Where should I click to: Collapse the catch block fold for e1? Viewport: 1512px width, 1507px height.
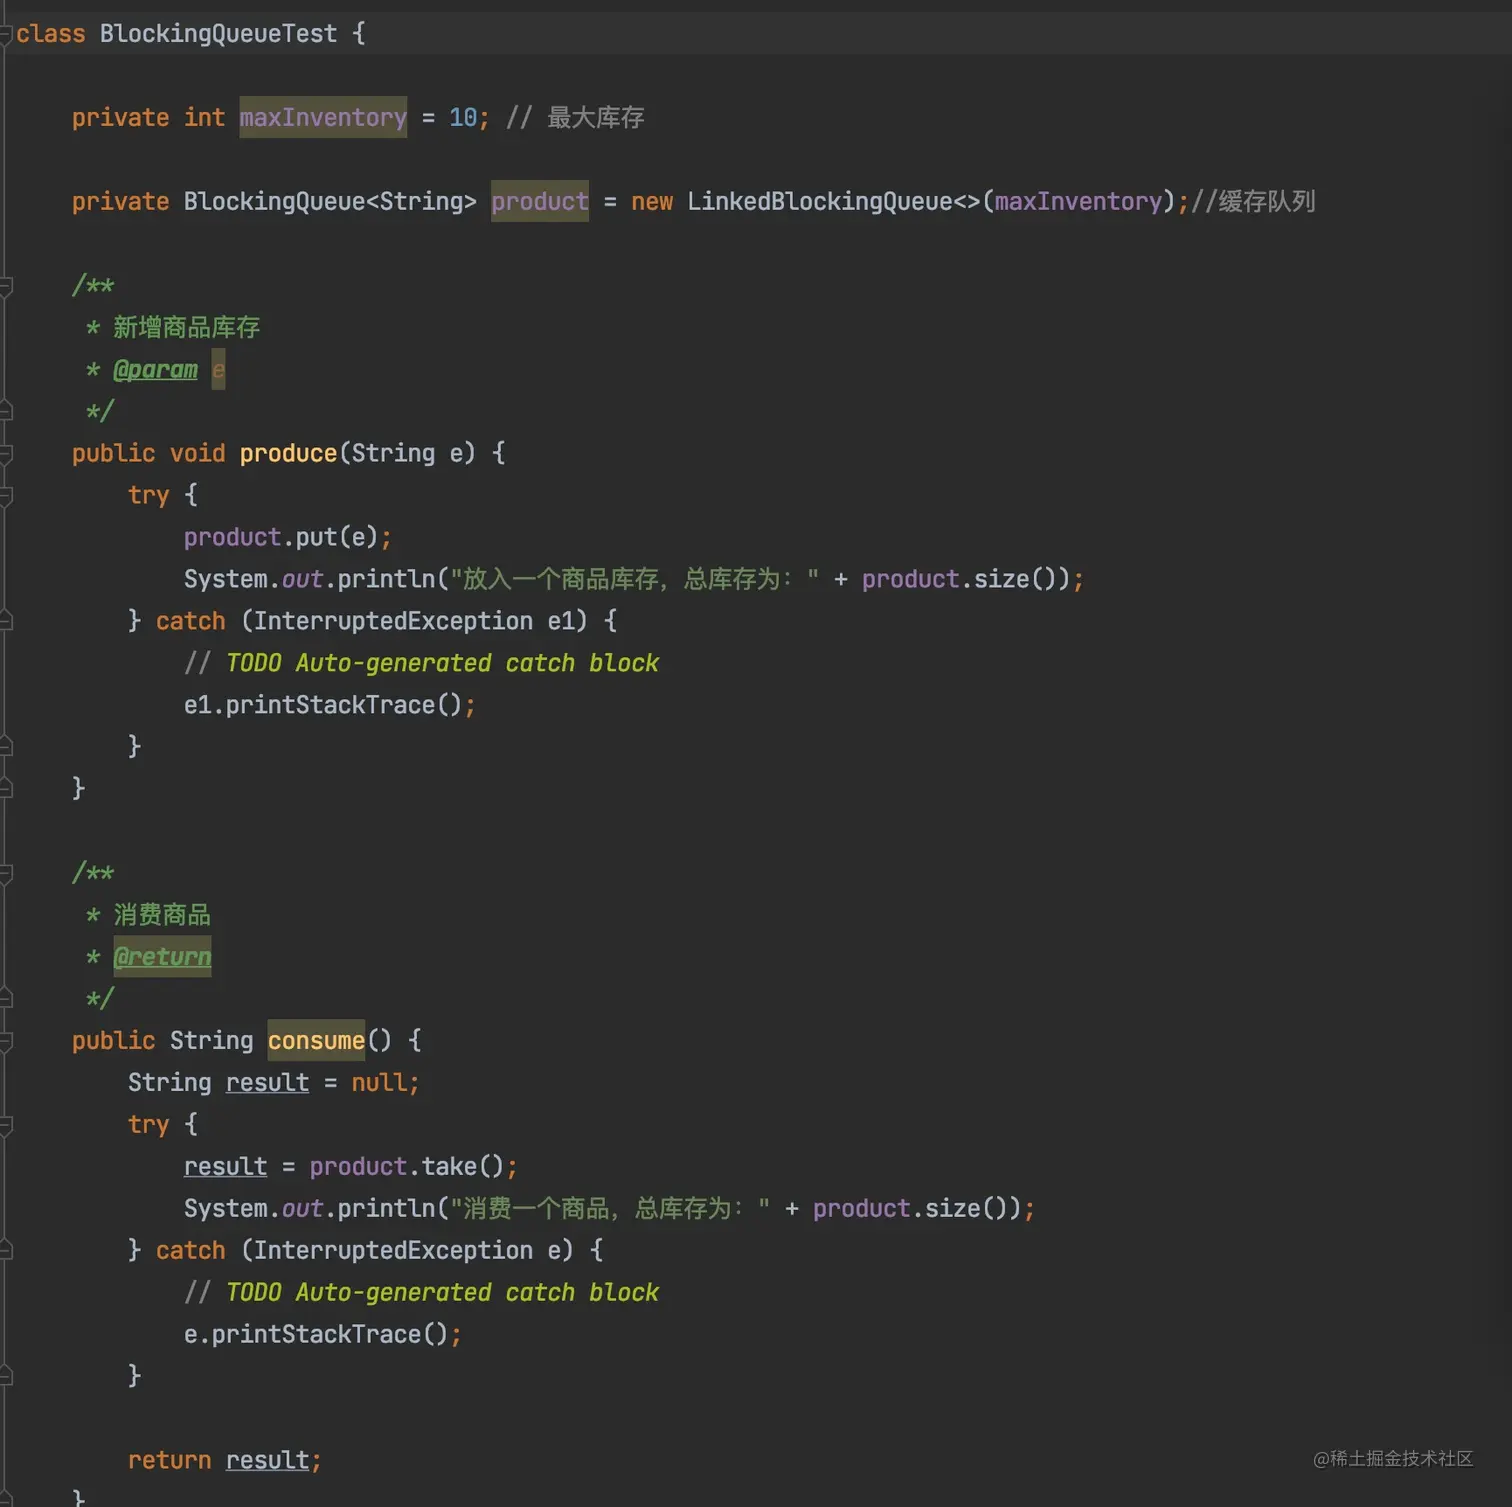(5, 622)
